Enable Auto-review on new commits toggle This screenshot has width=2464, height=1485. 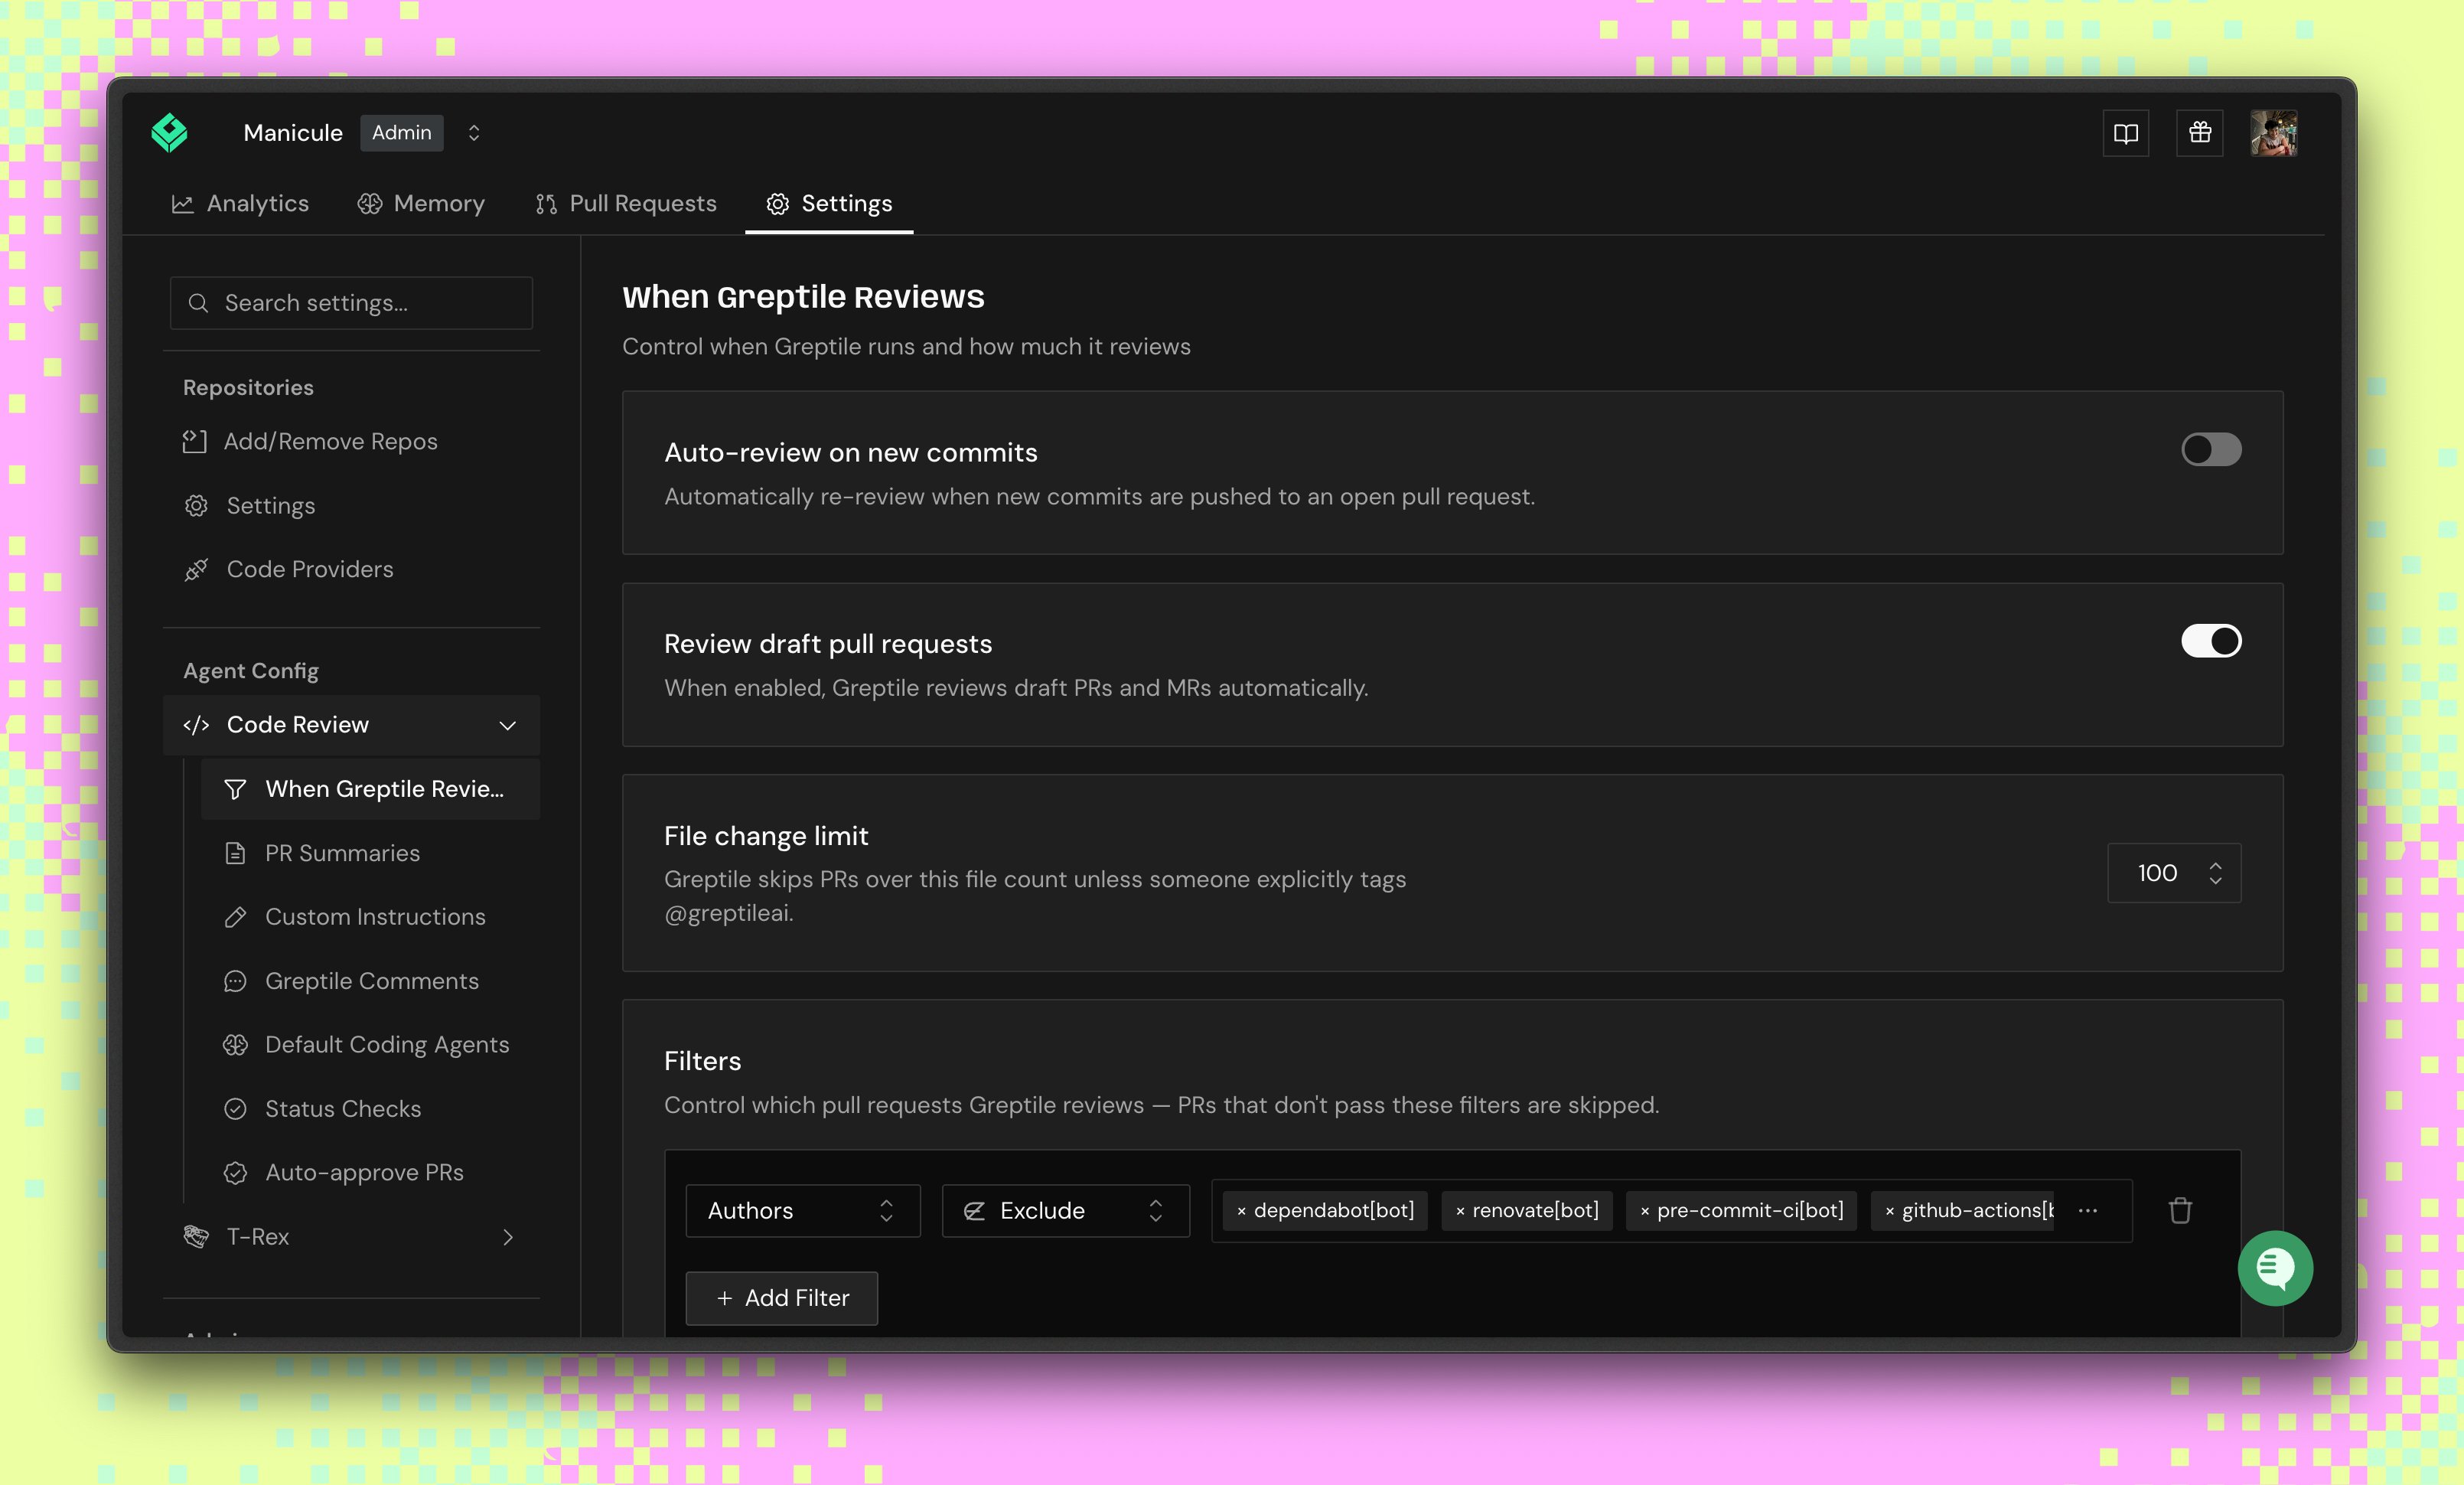[2211, 450]
